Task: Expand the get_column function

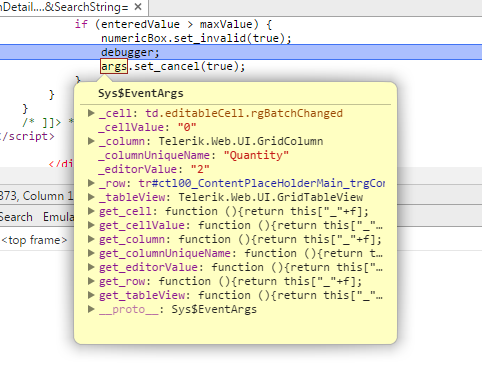Action: tap(91, 239)
